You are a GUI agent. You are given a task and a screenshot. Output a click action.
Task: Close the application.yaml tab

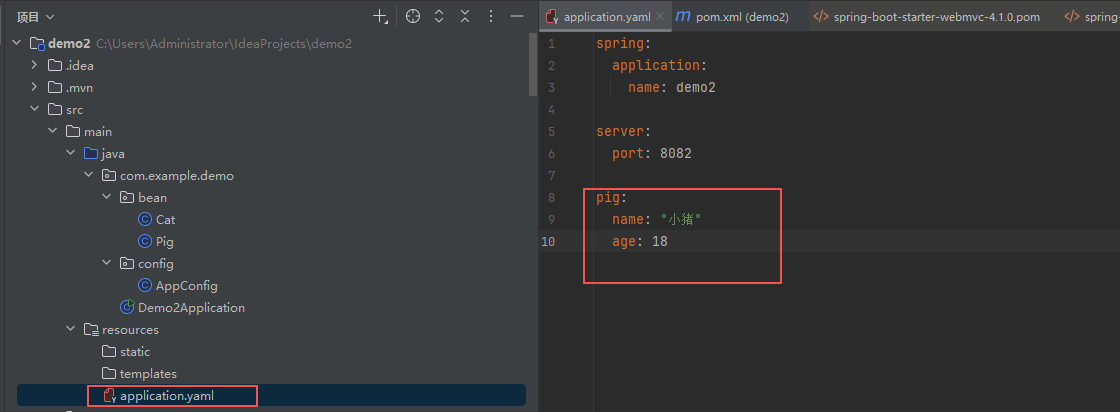pyautogui.click(x=661, y=16)
